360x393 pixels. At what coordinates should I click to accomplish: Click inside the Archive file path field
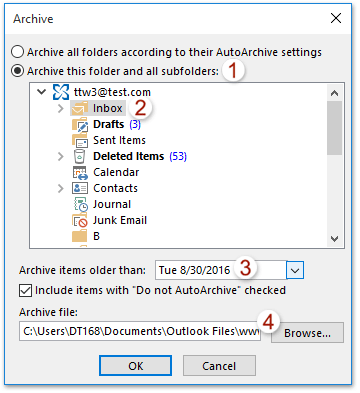140,331
